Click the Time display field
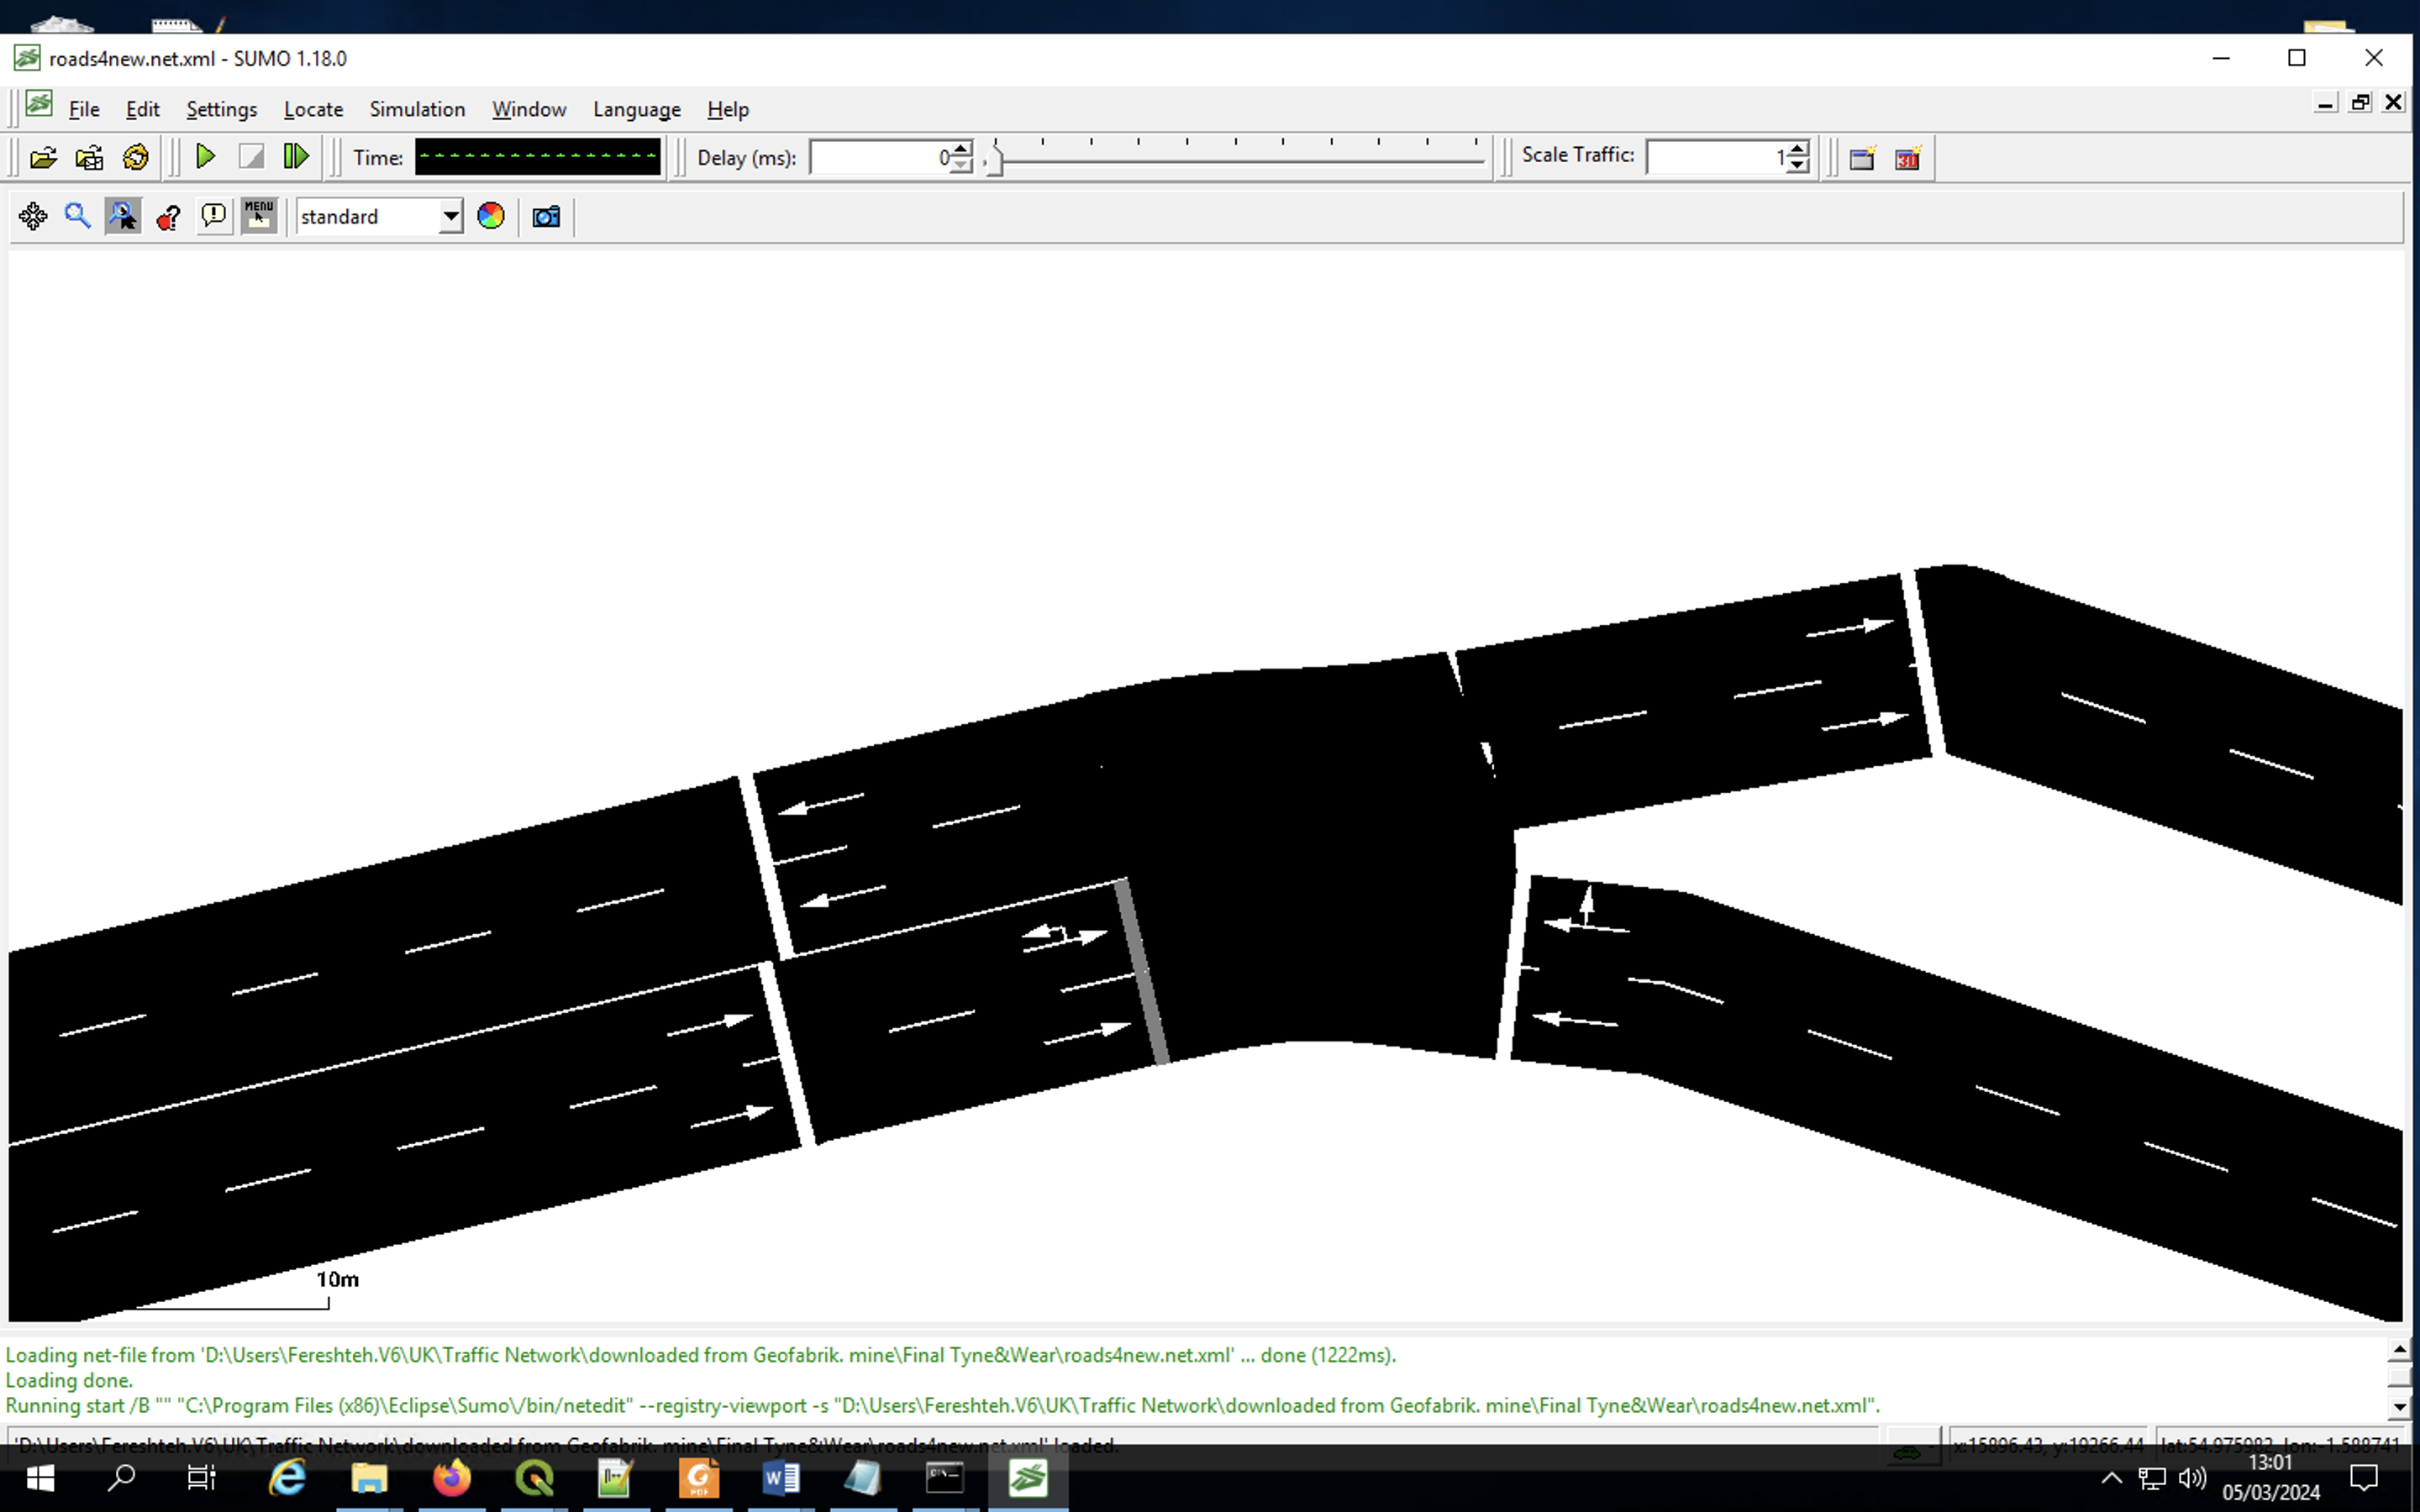The width and height of the screenshot is (2420, 1512). 538,157
